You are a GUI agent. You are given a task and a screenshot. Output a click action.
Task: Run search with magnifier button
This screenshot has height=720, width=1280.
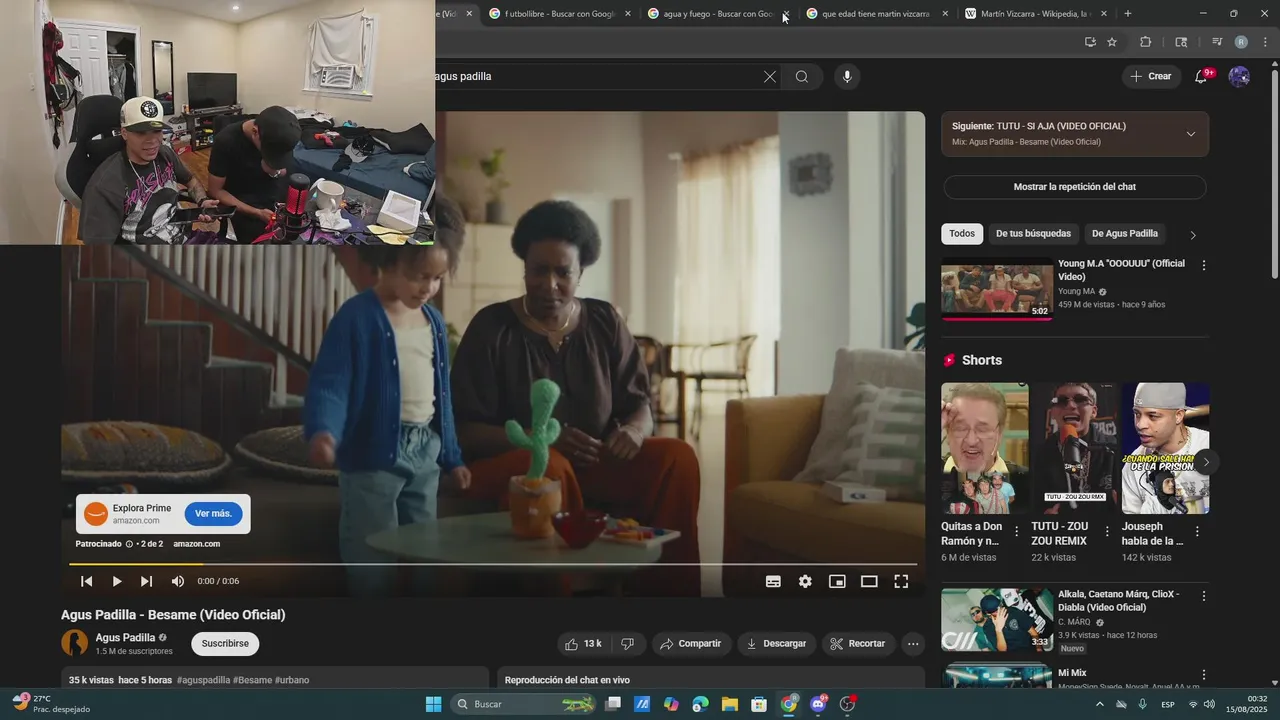click(802, 77)
